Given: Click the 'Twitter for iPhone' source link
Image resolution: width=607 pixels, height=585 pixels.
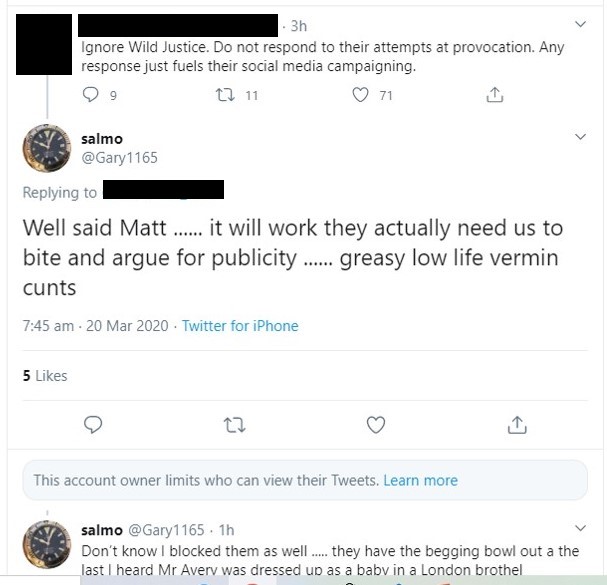Looking at the screenshot, I should (x=240, y=326).
